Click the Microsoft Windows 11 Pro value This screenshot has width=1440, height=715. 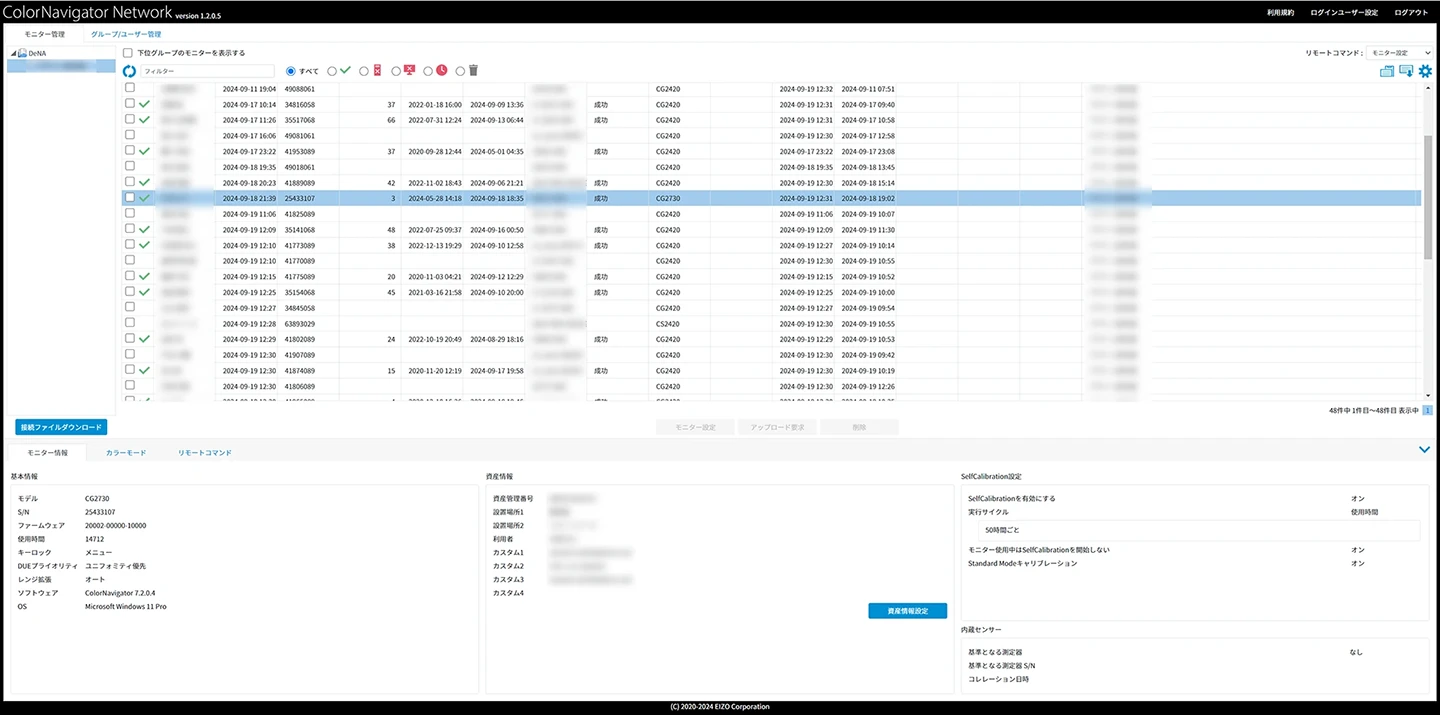click(x=125, y=606)
